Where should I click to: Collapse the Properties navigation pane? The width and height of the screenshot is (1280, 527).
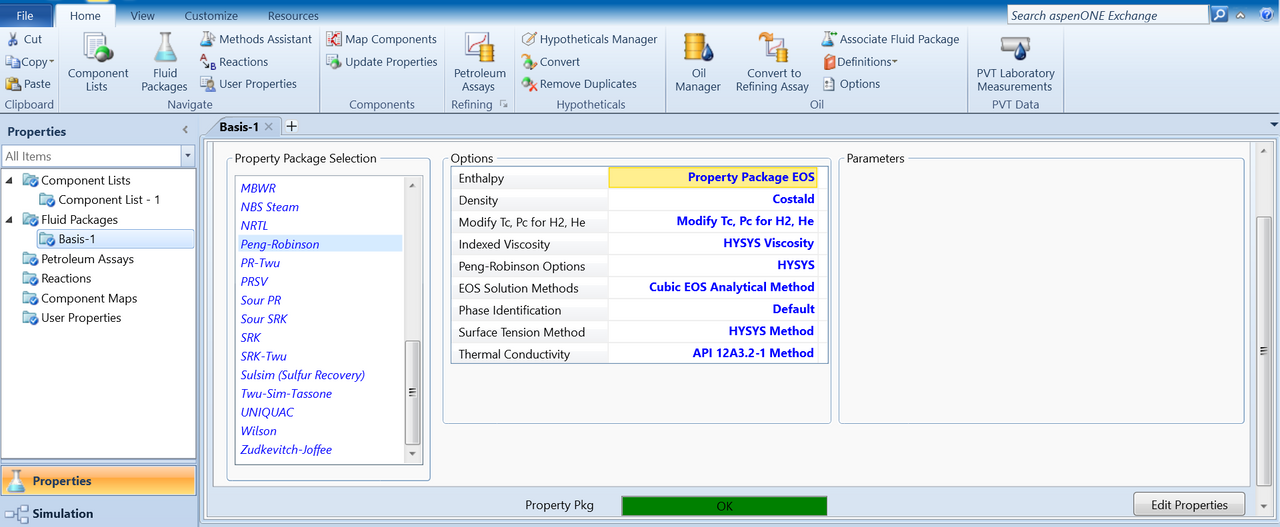tap(184, 131)
